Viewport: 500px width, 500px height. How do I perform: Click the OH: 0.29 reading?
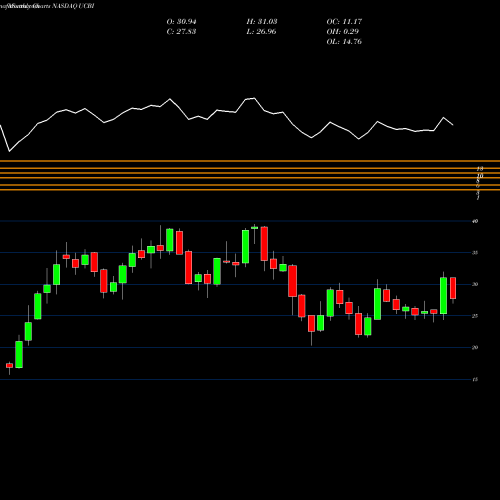343,32
